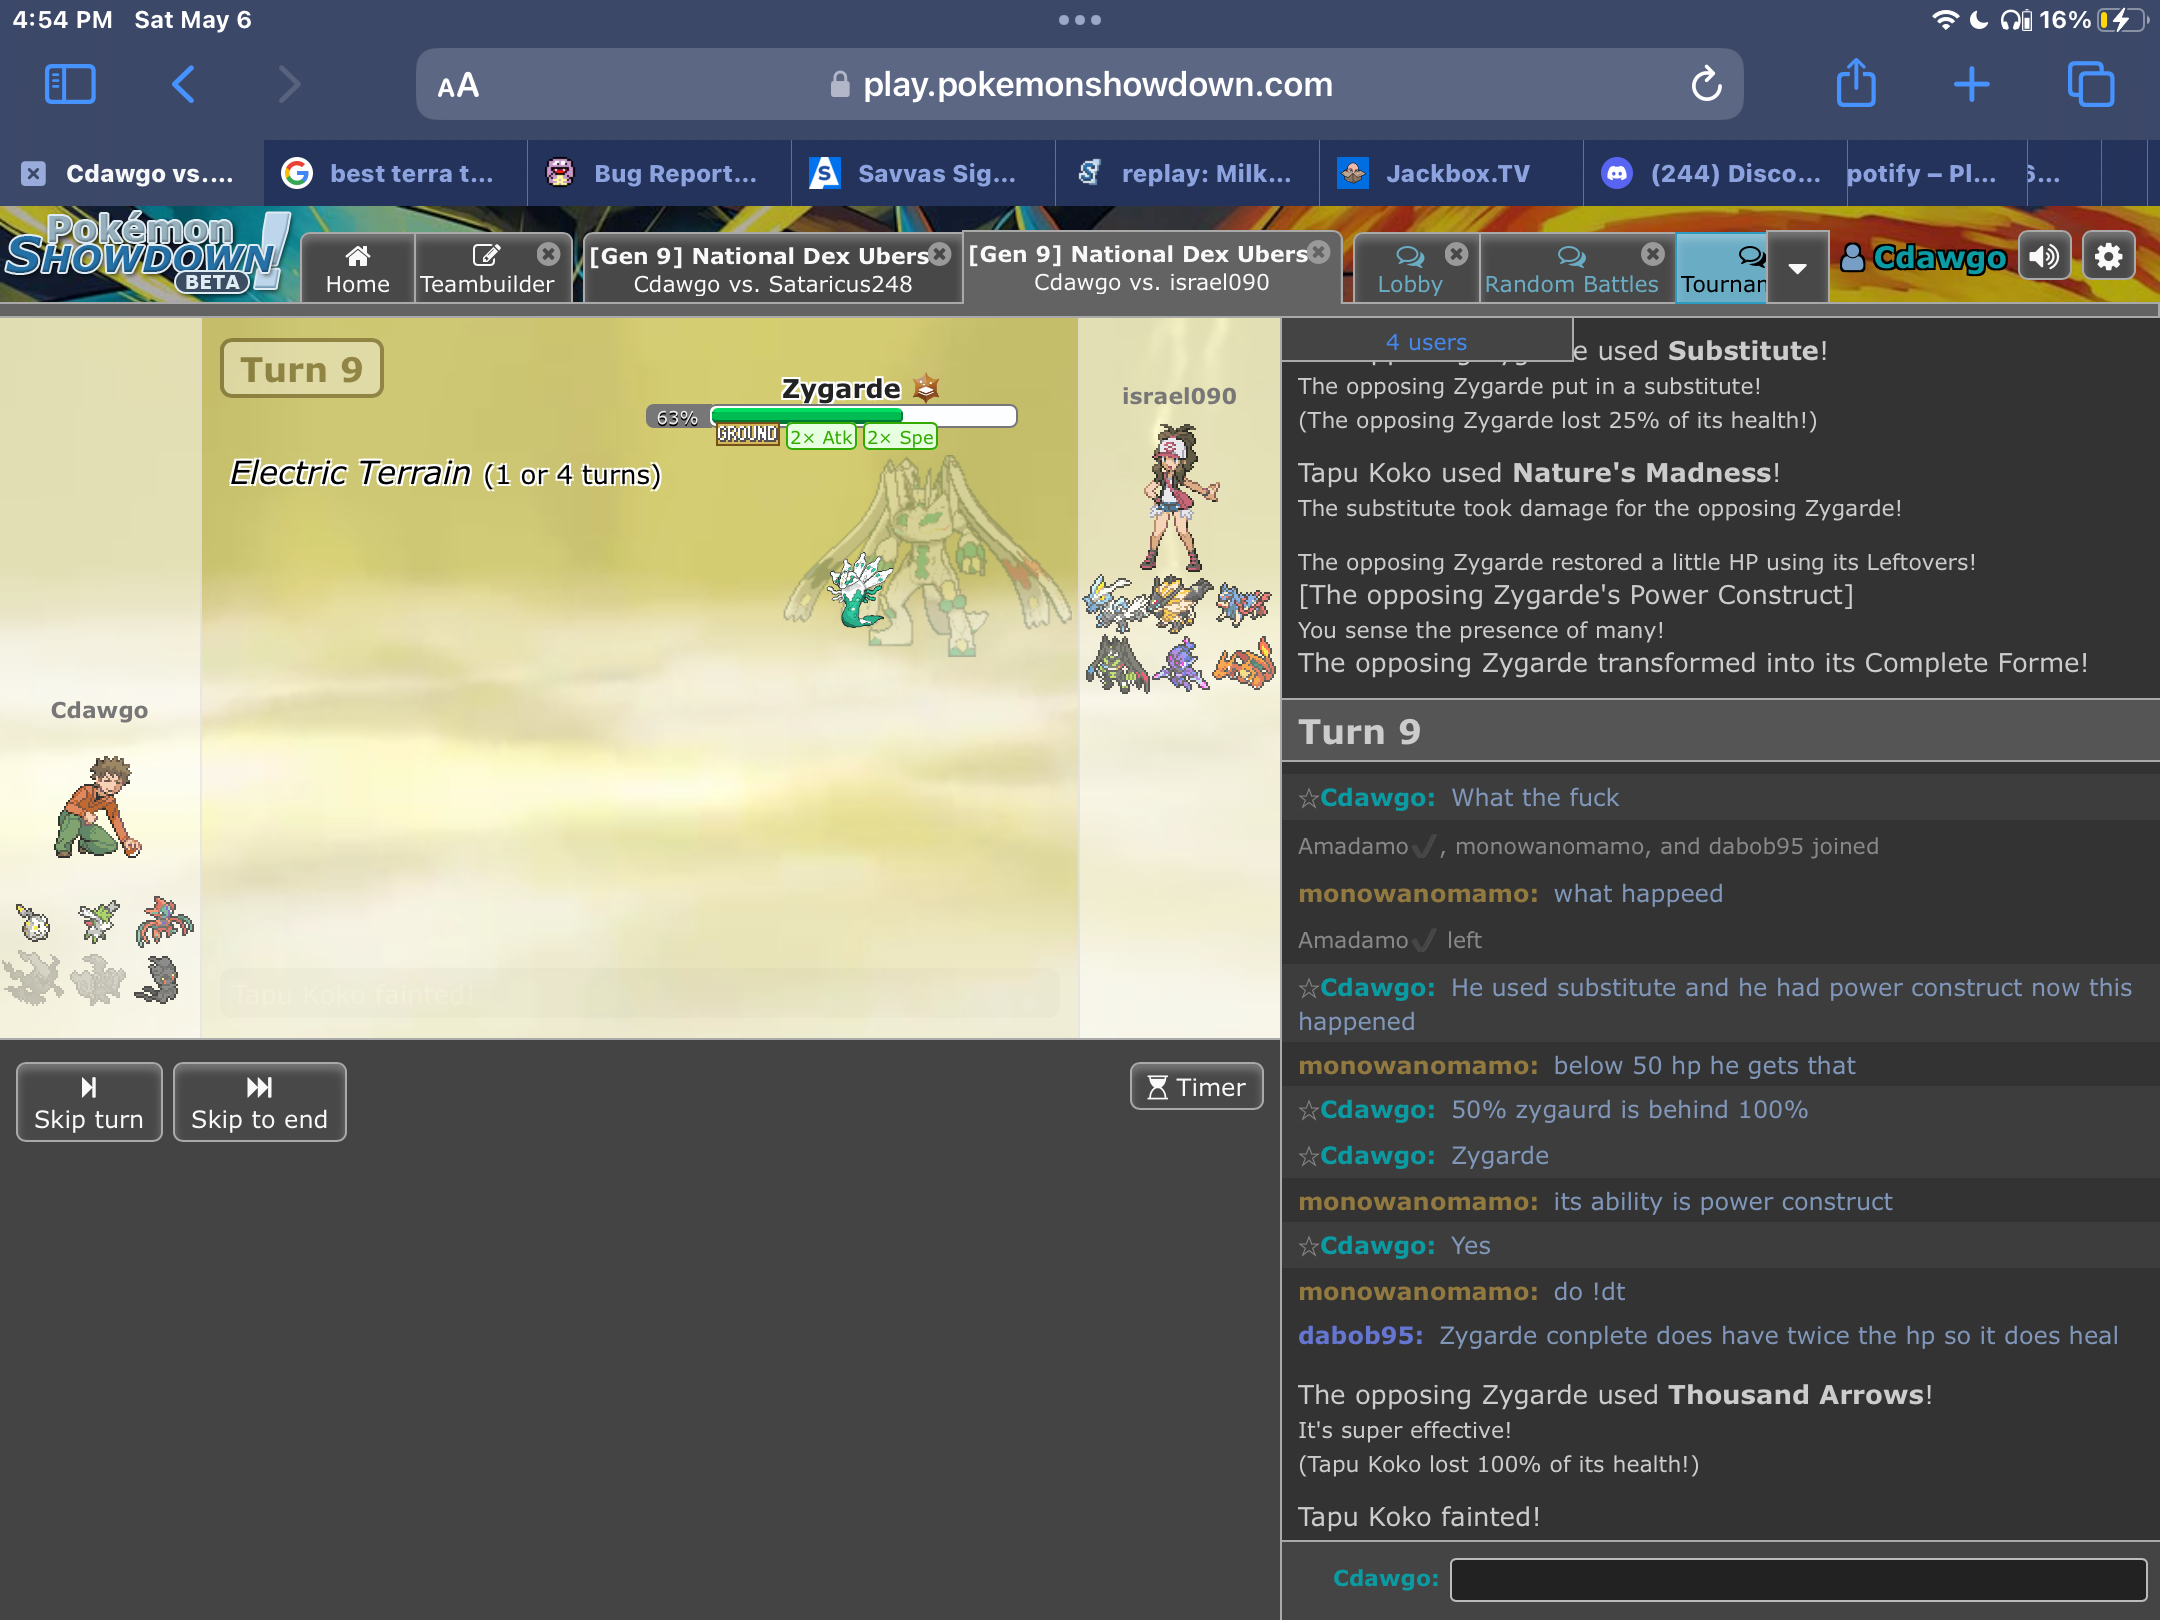Click the Turn 9 indicator

301,369
